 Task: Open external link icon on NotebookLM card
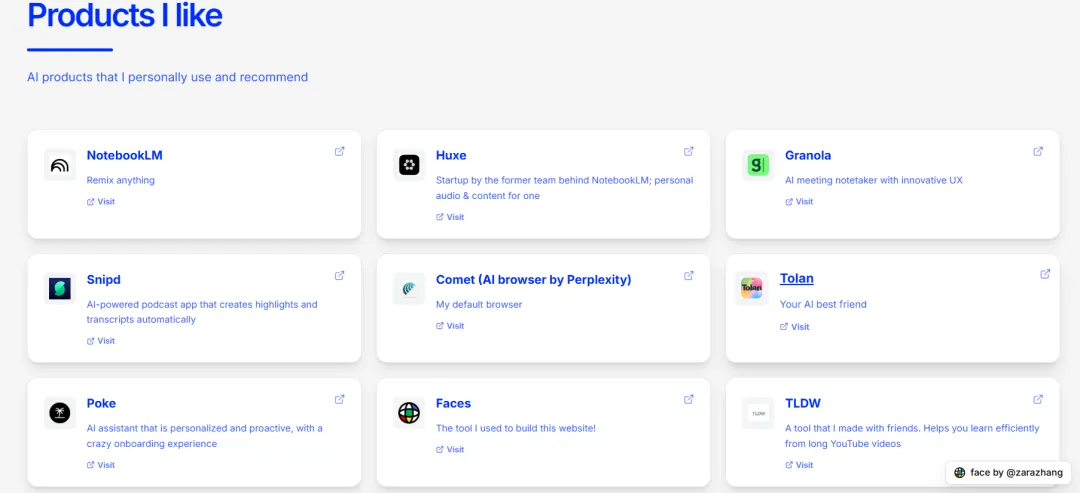(x=340, y=151)
